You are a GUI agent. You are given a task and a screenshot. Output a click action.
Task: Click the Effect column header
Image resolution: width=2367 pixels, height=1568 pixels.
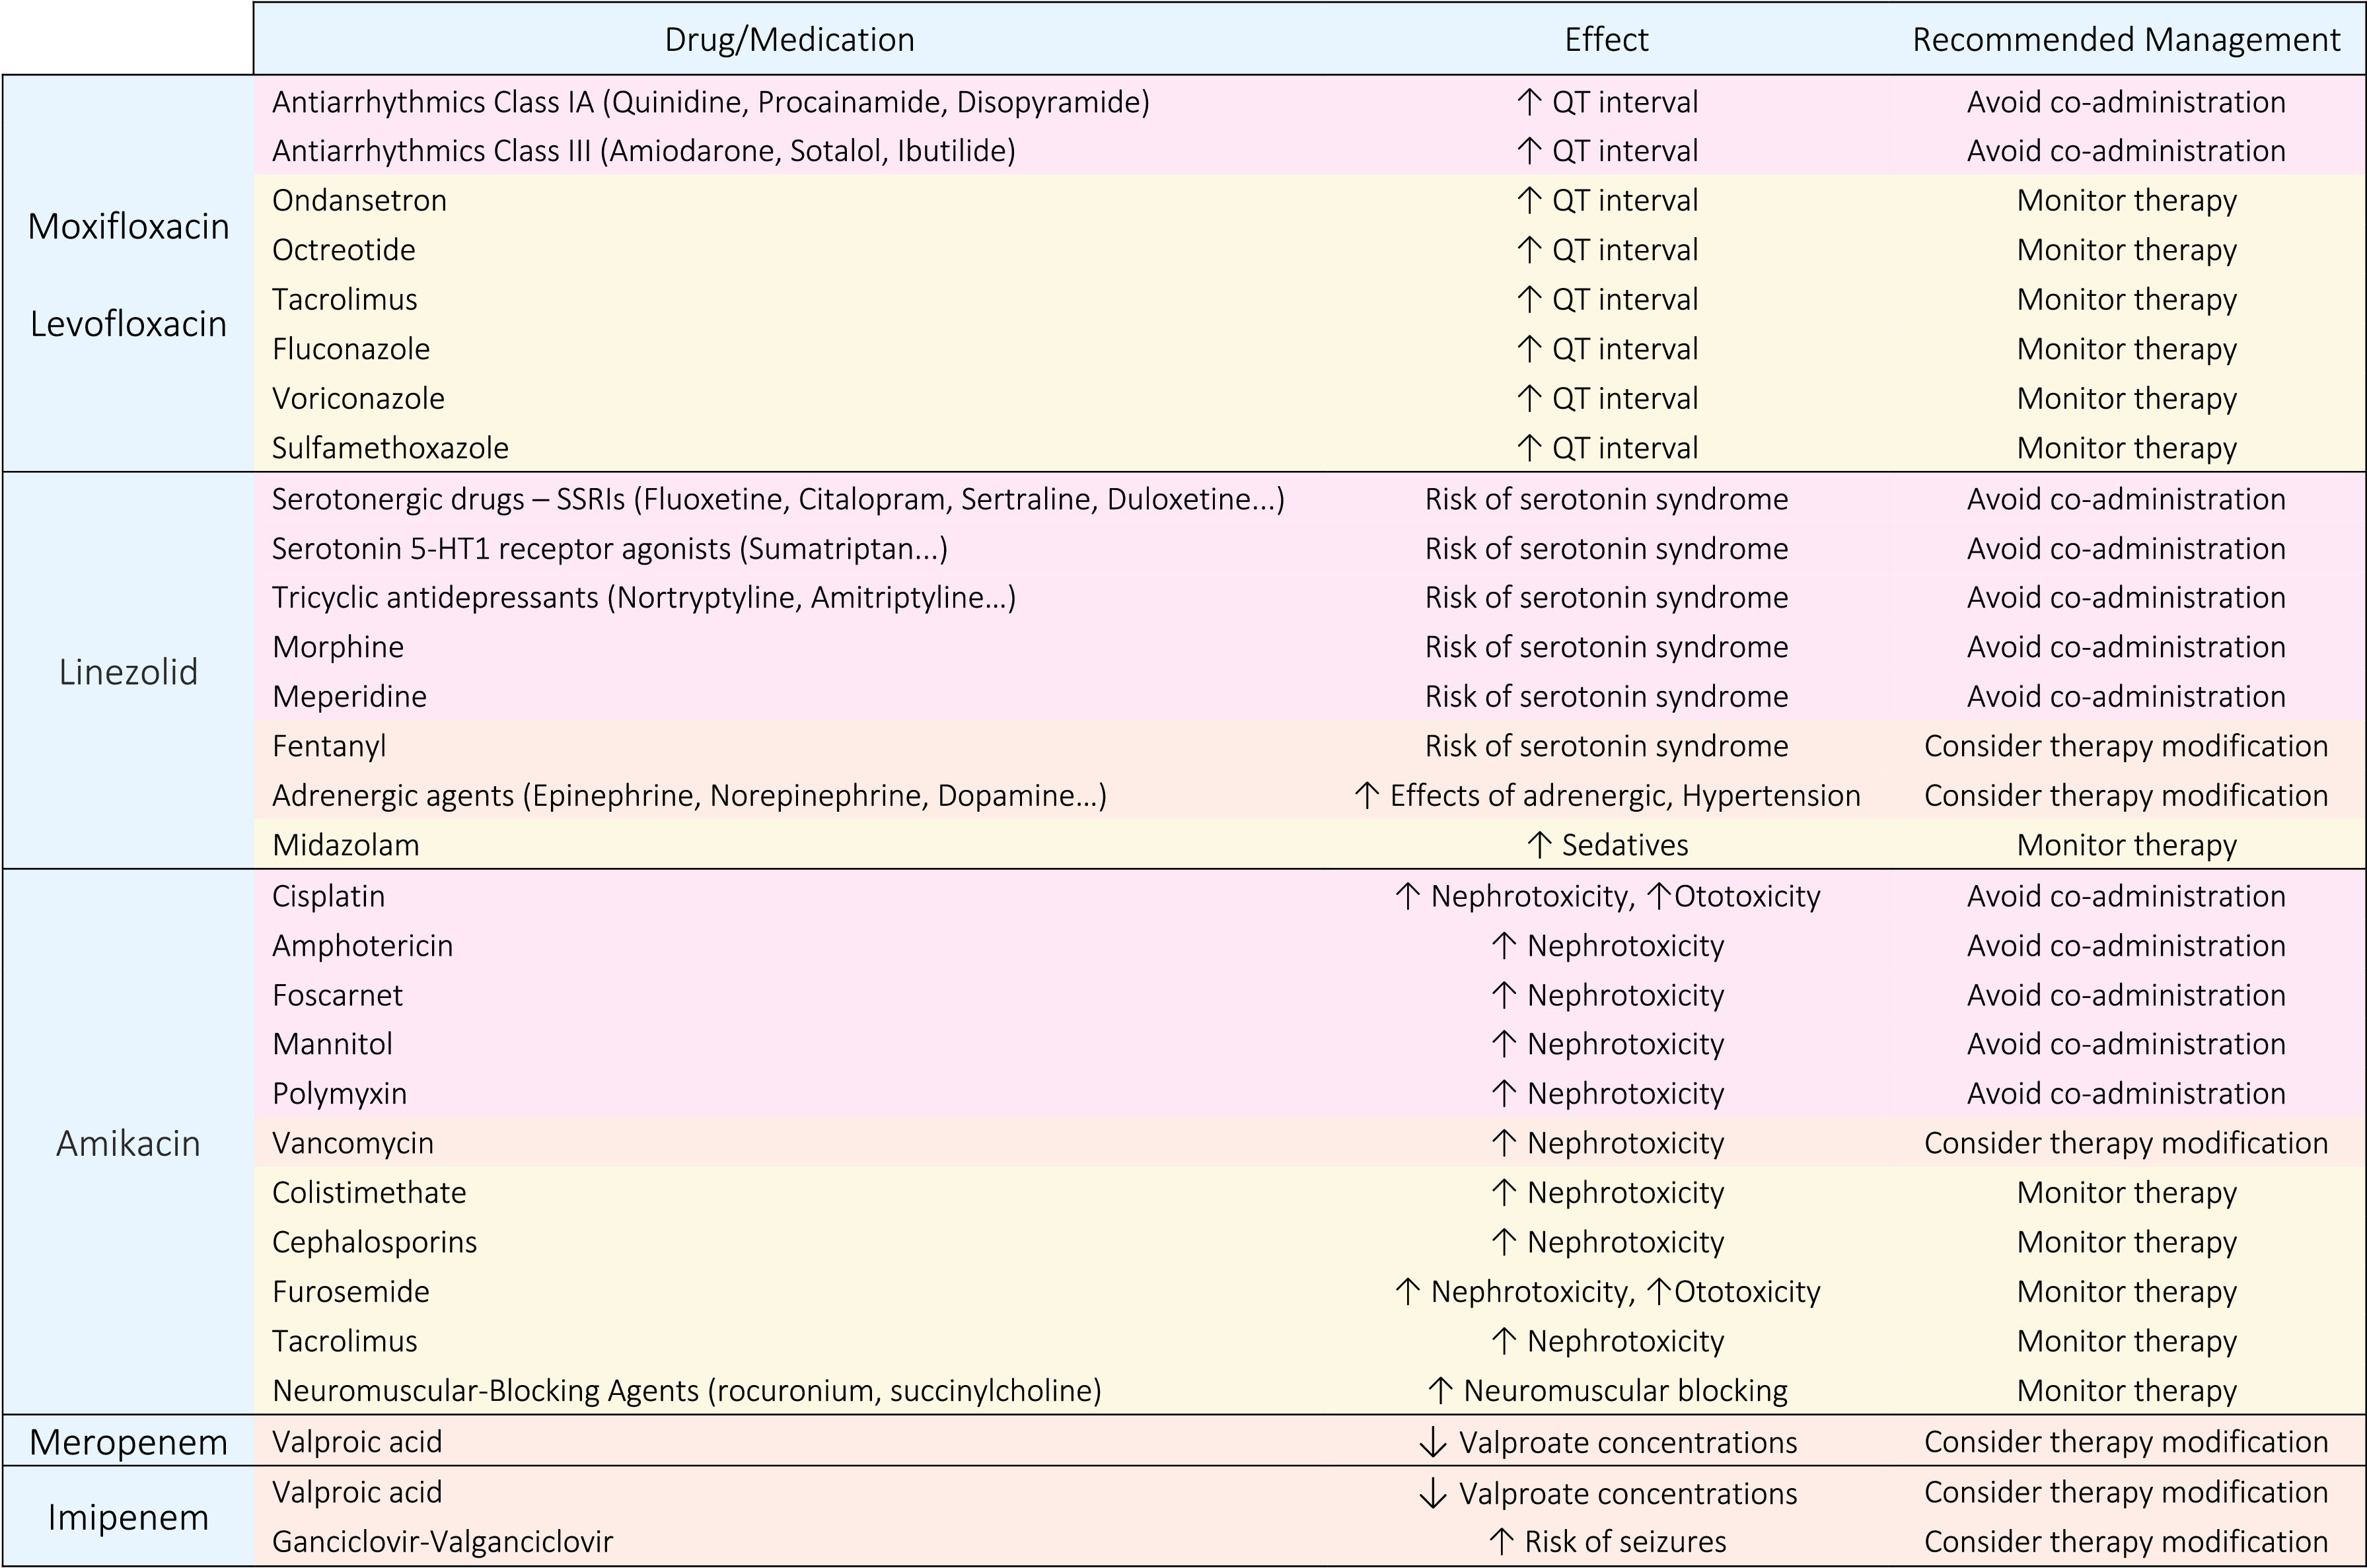(1606, 39)
